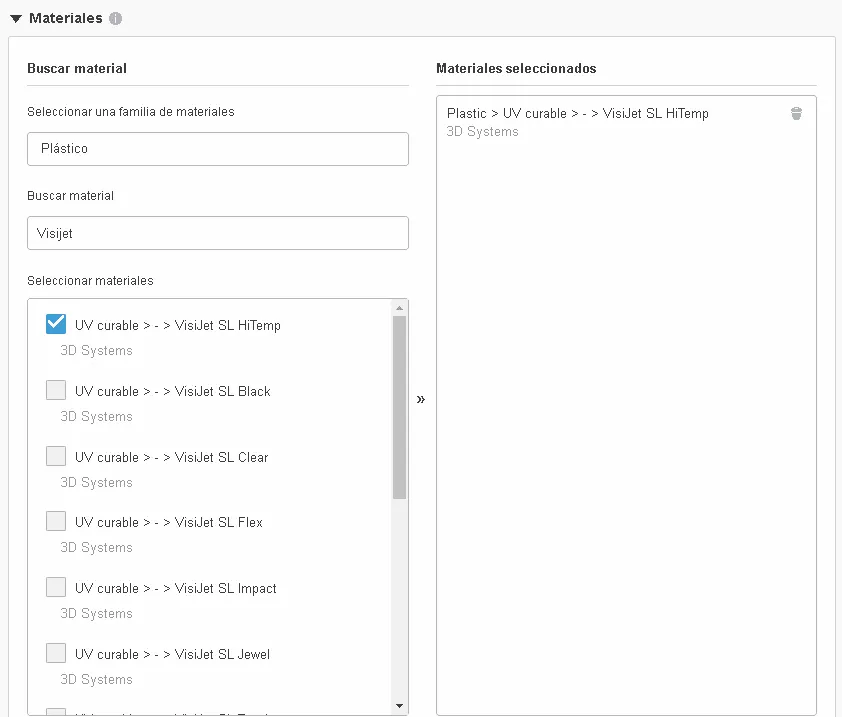
Task: Click the materials list scroll down arrow
Action: click(x=400, y=705)
